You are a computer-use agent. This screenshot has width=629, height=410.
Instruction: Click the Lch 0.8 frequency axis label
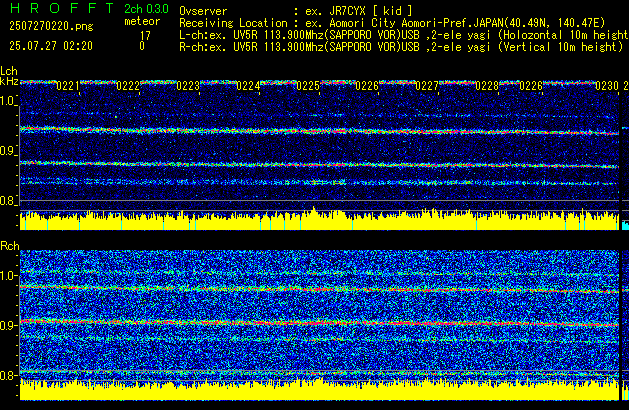click(x=7, y=201)
